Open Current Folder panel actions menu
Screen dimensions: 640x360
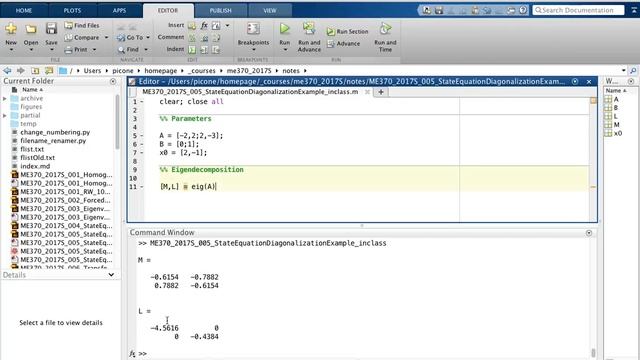click(113, 81)
